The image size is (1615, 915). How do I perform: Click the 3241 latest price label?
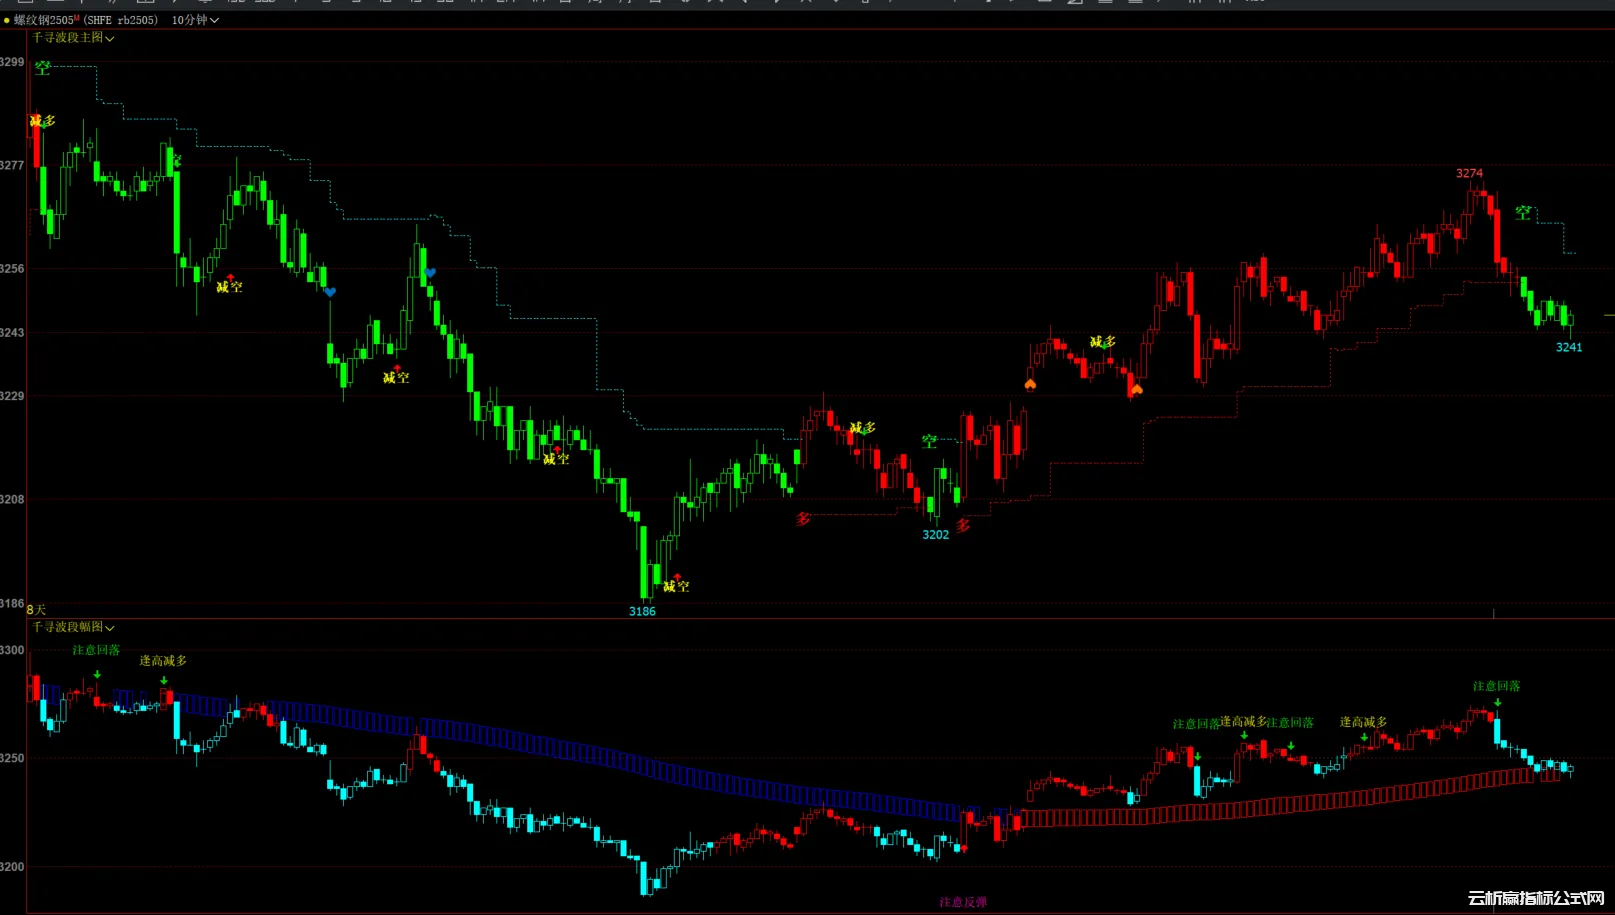click(x=1568, y=348)
